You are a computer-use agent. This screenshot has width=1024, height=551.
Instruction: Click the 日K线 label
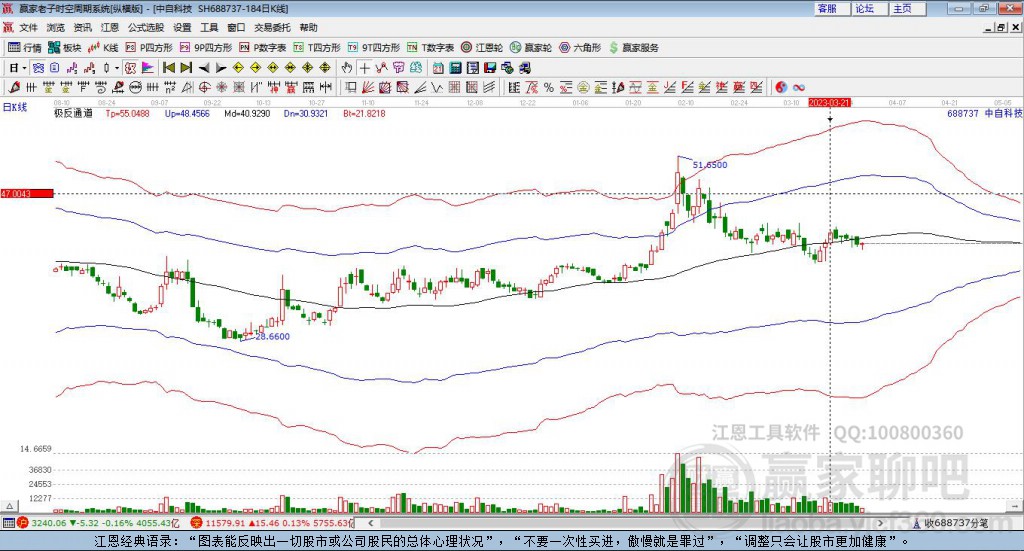(14, 107)
